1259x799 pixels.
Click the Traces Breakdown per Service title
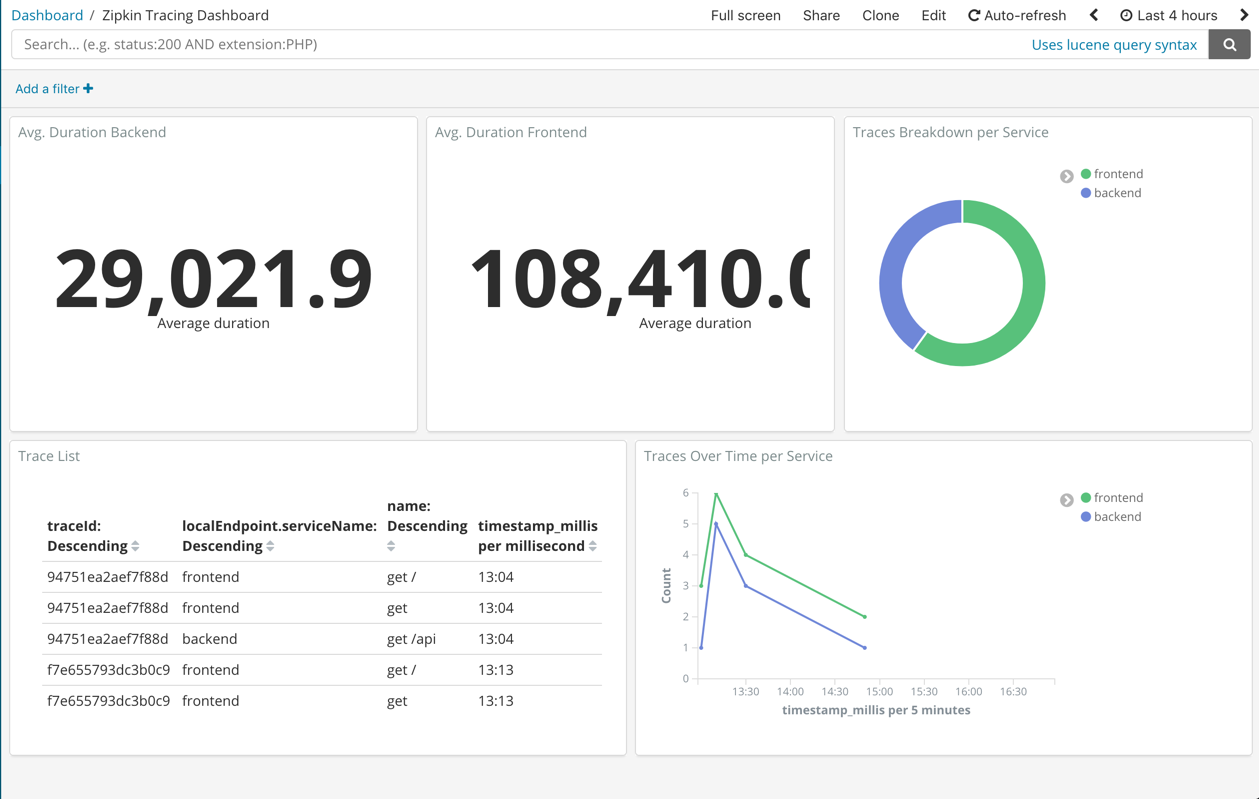pyautogui.click(x=950, y=132)
